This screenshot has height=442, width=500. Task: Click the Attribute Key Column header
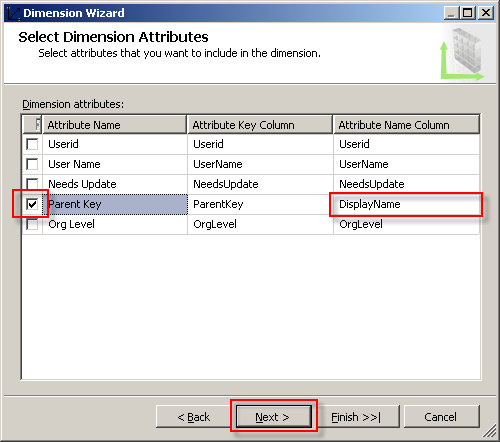[260, 125]
